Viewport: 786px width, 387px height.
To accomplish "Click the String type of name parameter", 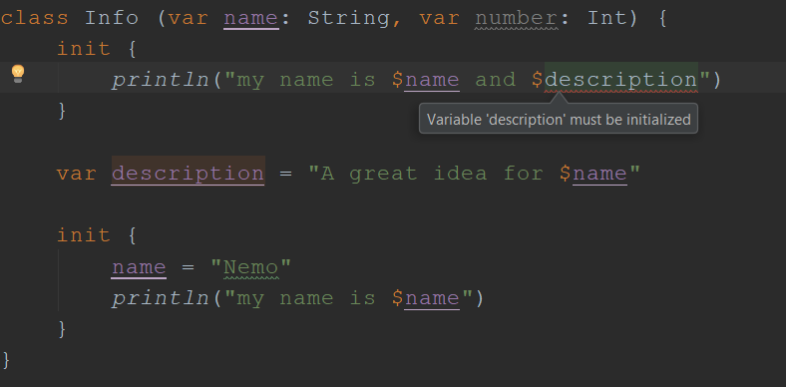I will [349, 18].
